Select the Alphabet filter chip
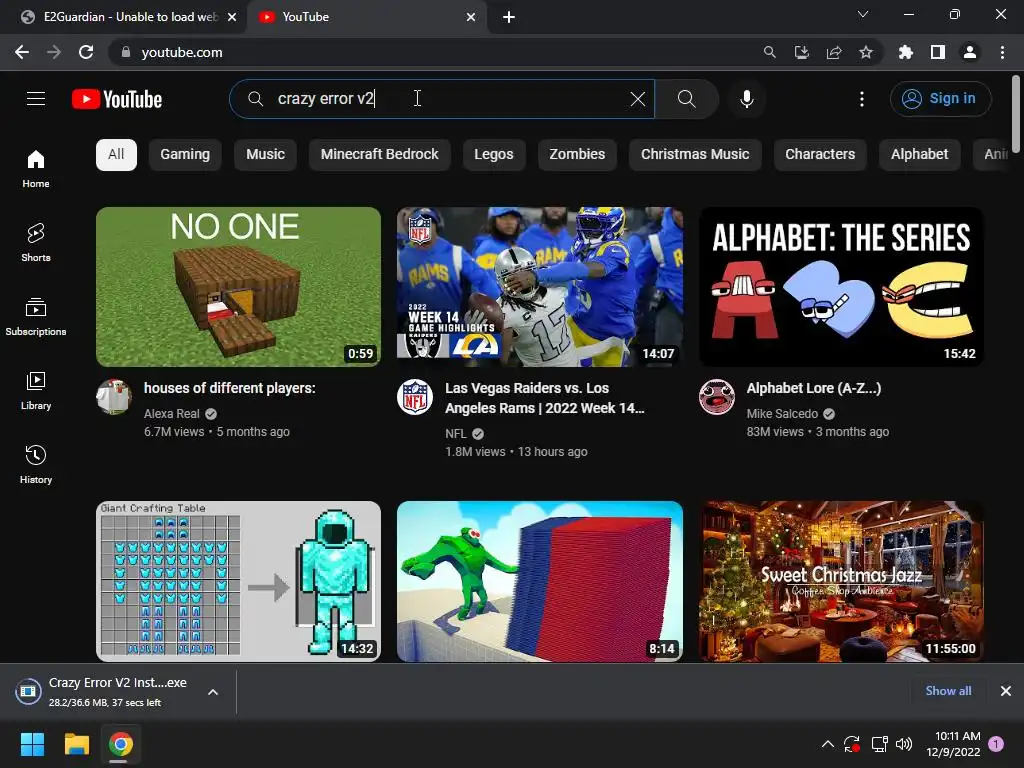The width and height of the screenshot is (1024, 768). (x=920, y=155)
